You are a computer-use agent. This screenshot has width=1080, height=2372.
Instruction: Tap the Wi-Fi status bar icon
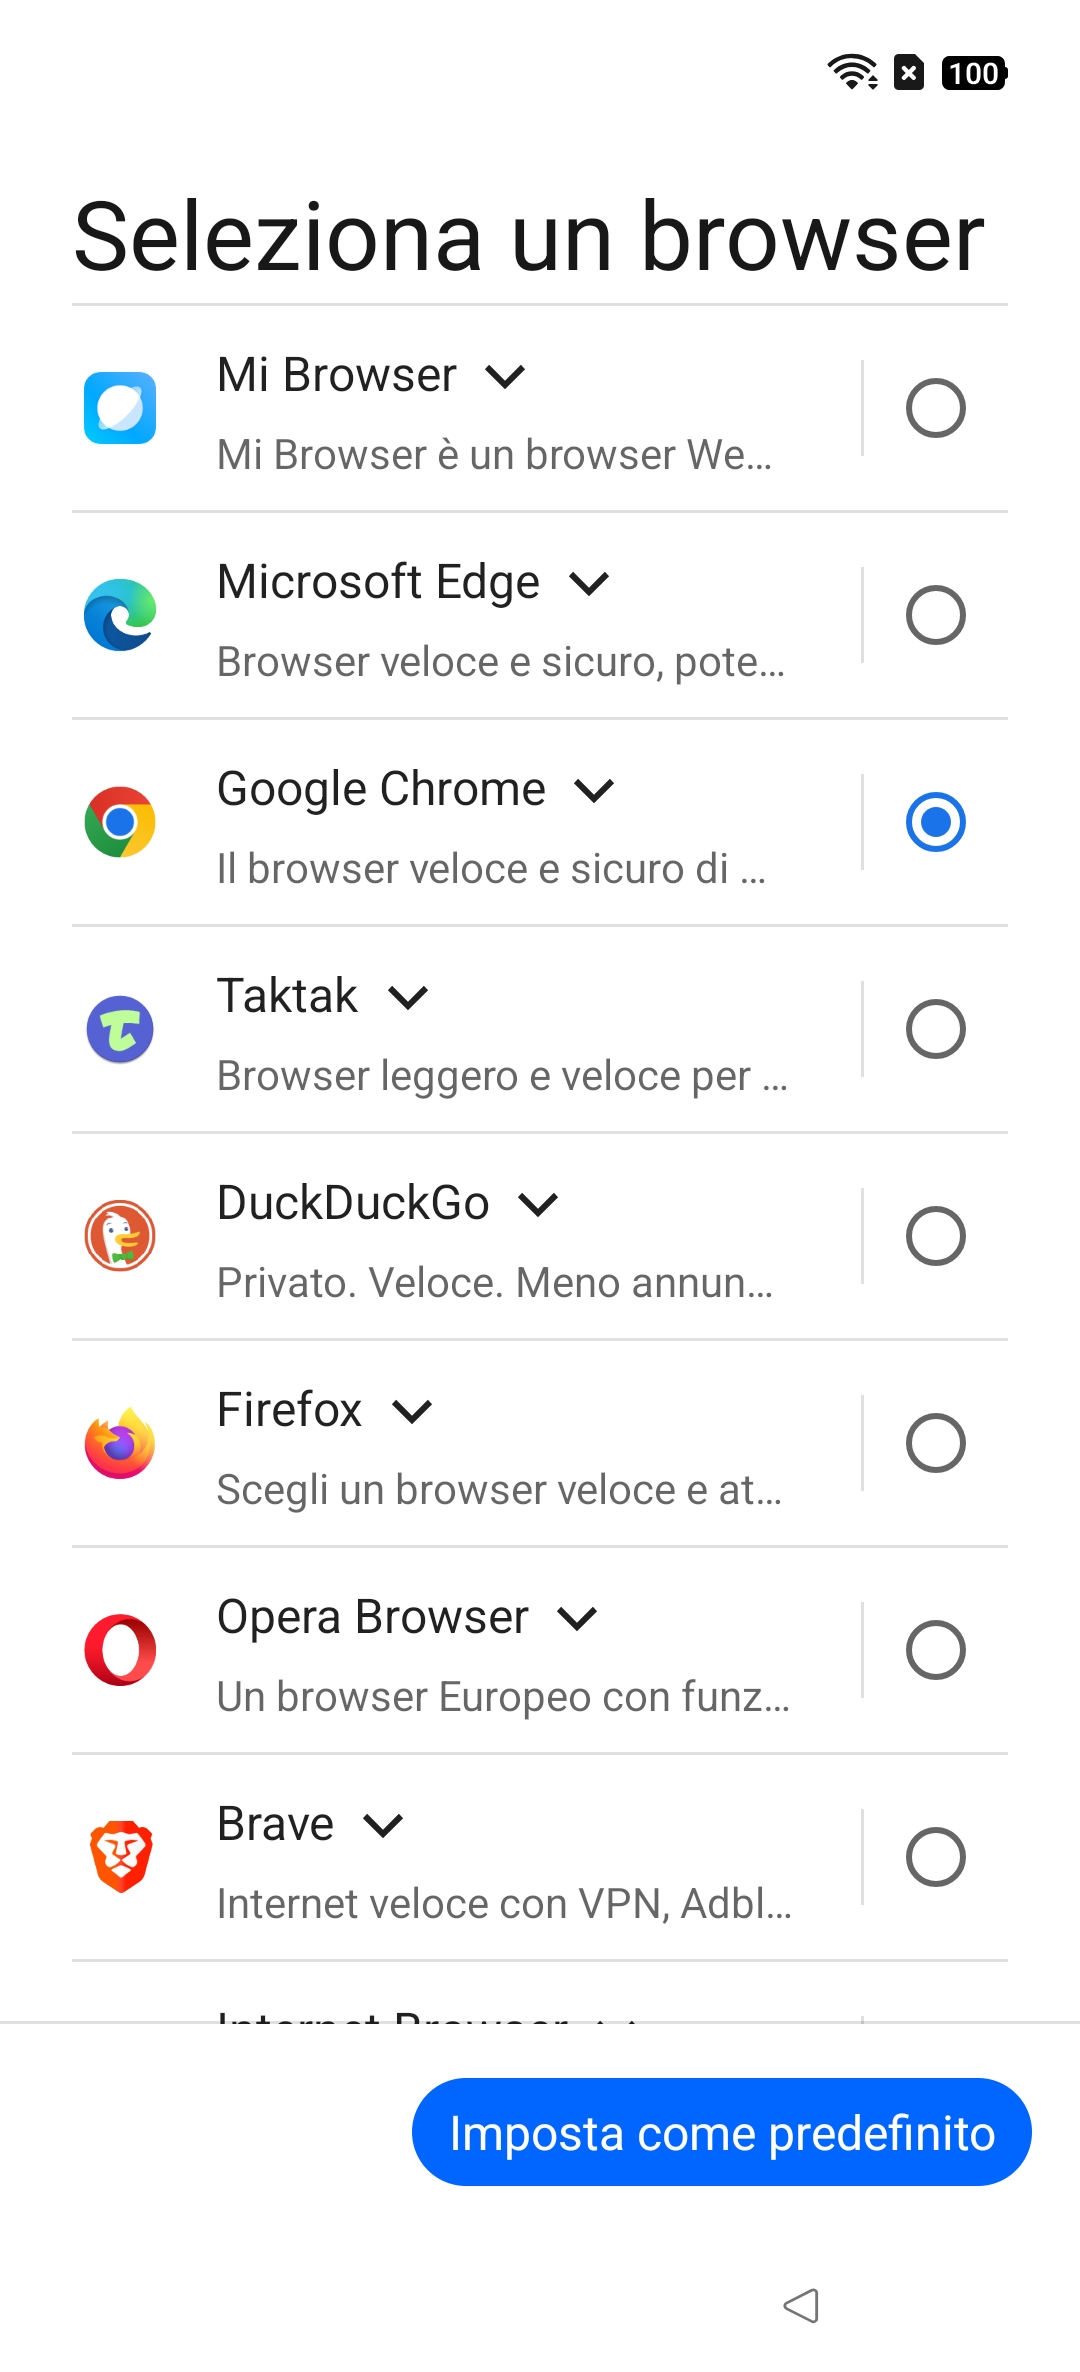tap(852, 73)
